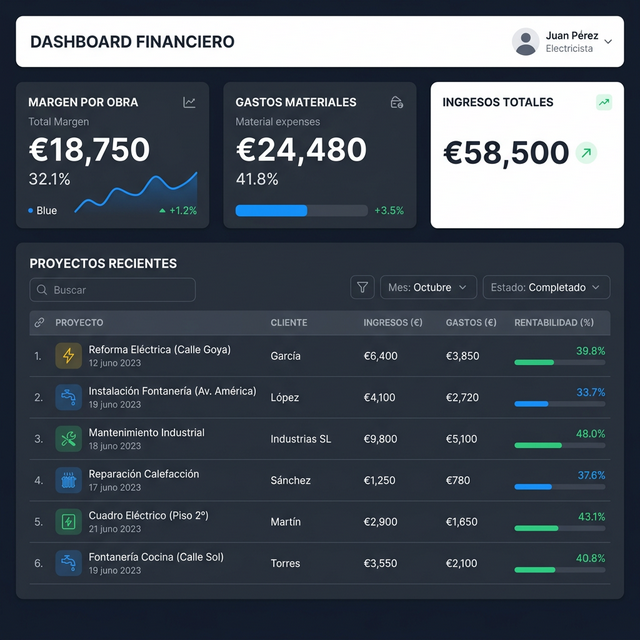Click the user avatar icon for Juan Pérez
This screenshot has height=640, width=640.
[526, 42]
